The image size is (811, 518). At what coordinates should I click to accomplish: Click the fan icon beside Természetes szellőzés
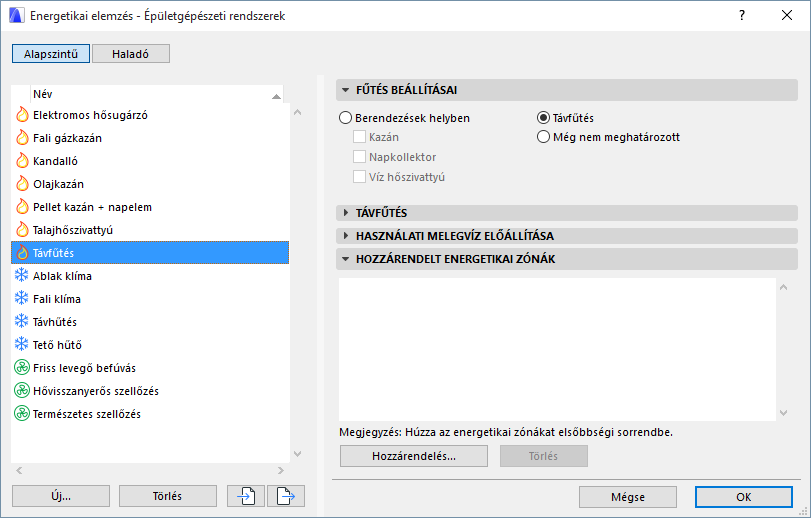coord(22,414)
